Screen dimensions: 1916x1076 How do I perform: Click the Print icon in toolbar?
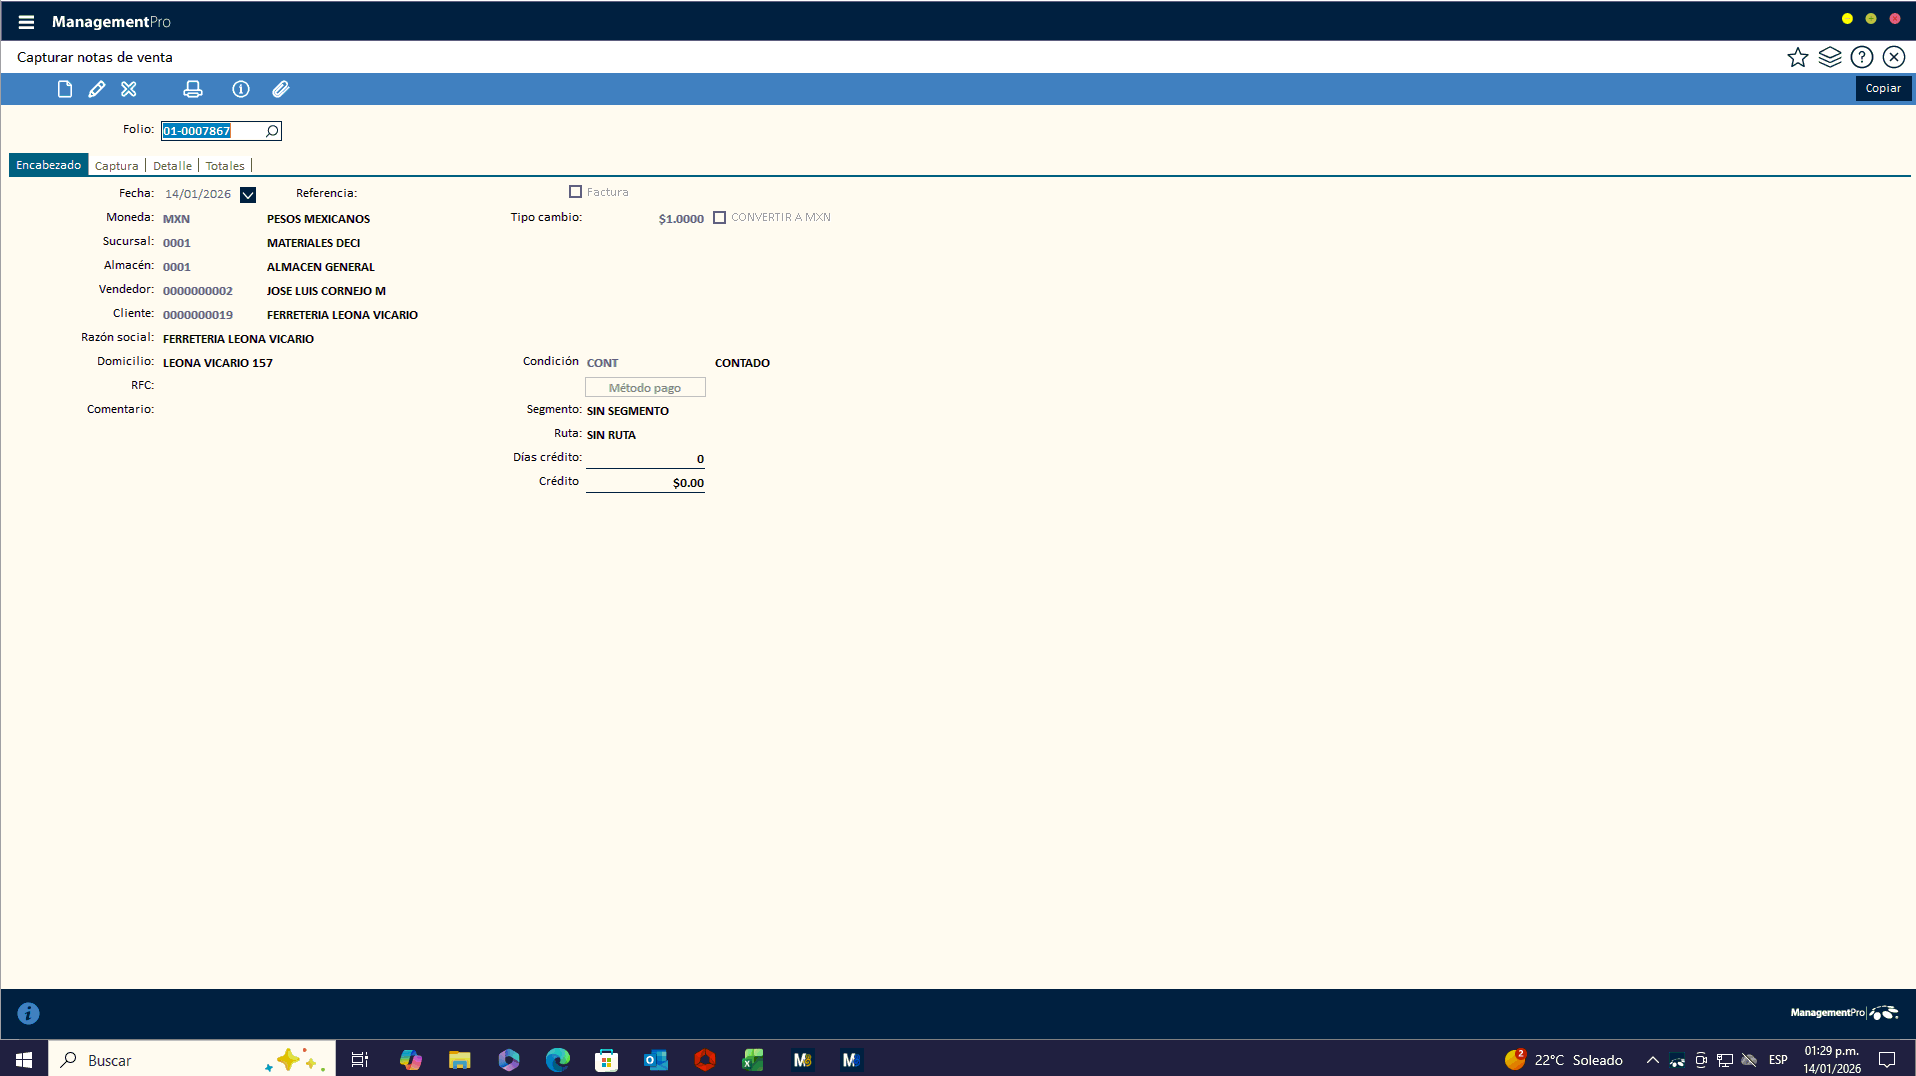[193, 89]
